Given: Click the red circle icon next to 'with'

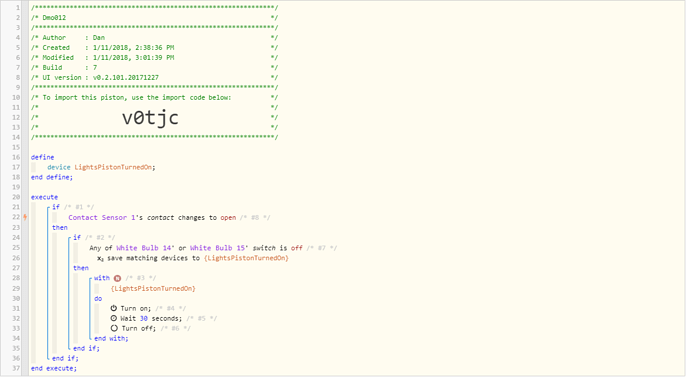Looking at the screenshot, I should [117, 278].
